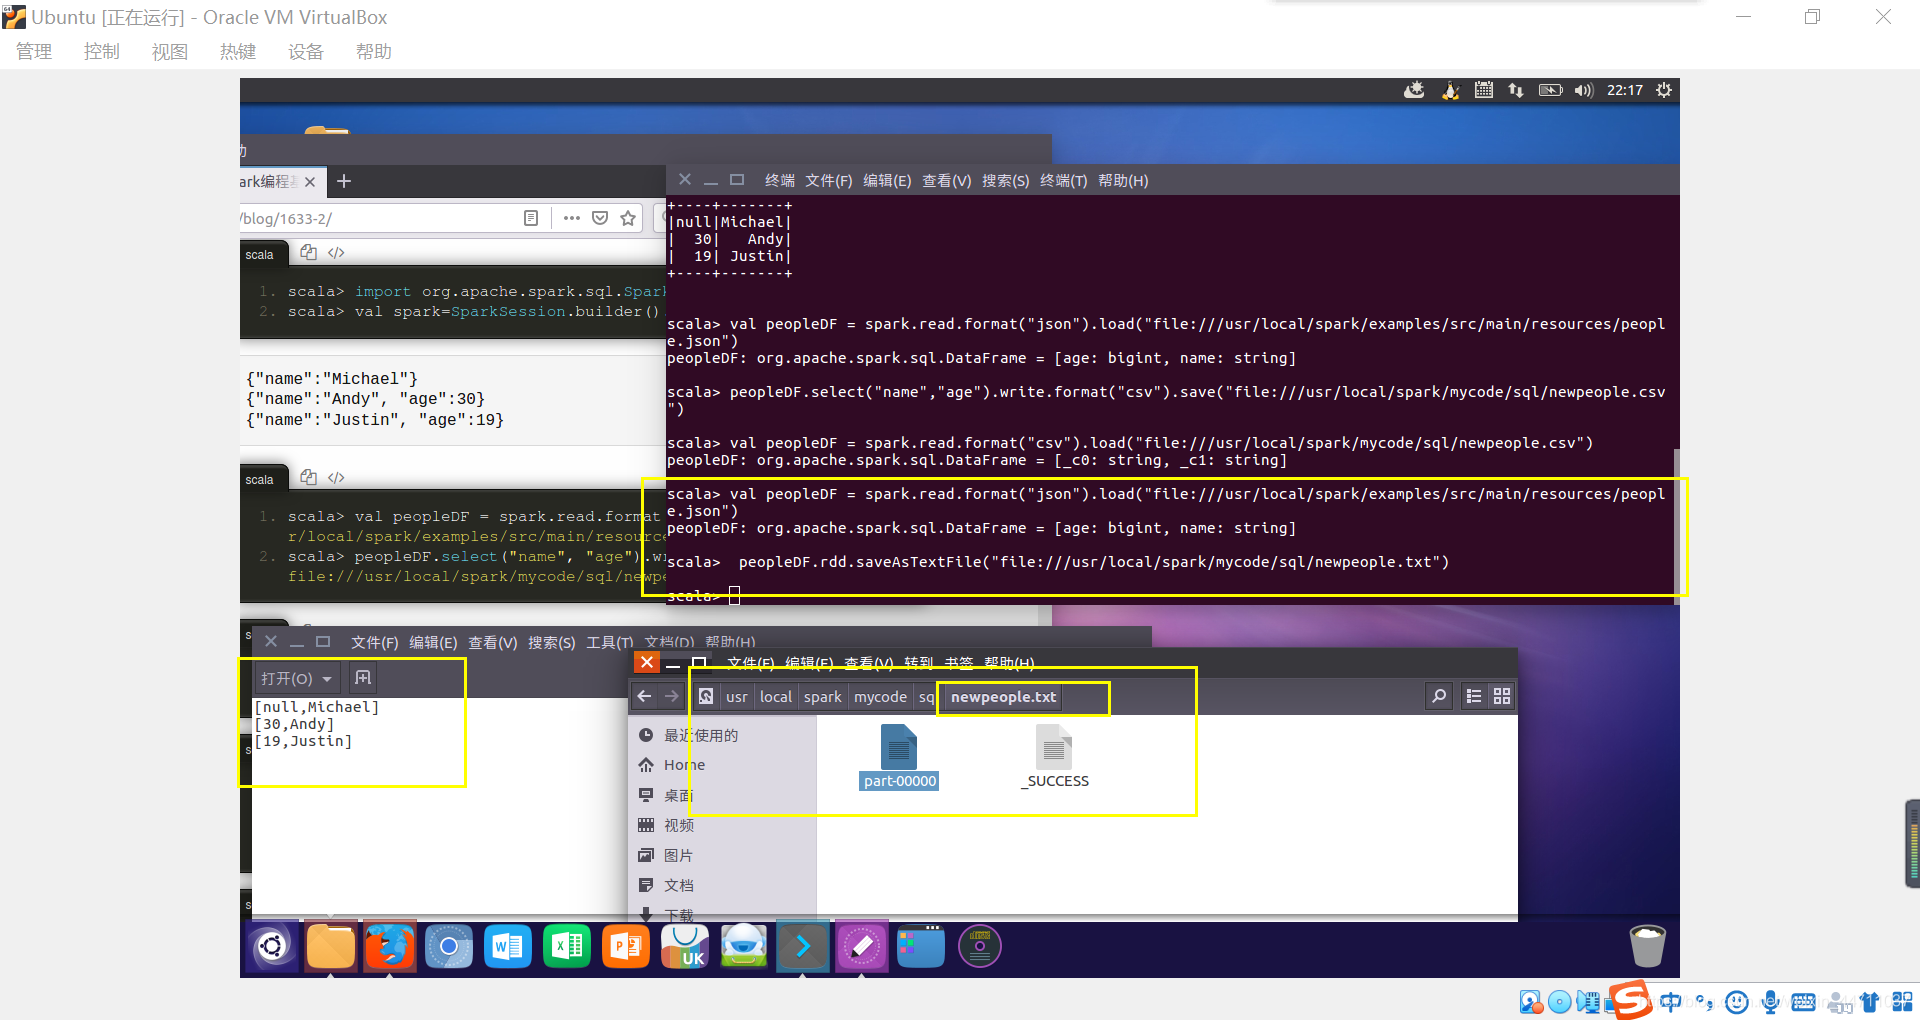Toggle reader mode in the Firefox address bar

click(531, 218)
